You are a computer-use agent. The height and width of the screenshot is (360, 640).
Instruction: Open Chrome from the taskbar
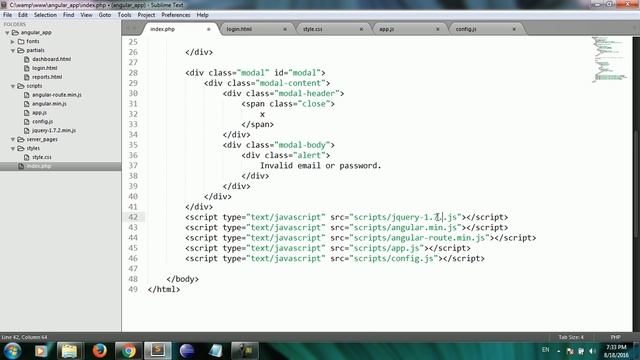click(129, 351)
